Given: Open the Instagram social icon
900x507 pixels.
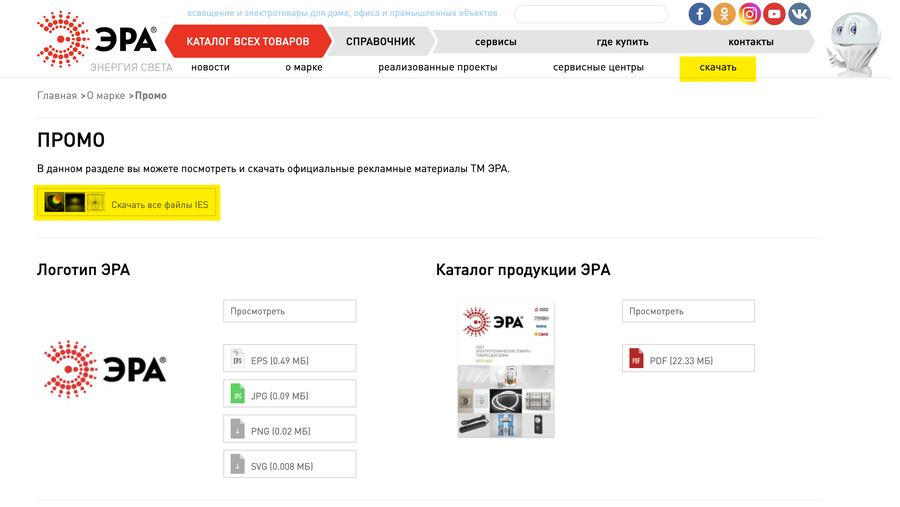Looking at the screenshot, I should [x=749, y=14].
